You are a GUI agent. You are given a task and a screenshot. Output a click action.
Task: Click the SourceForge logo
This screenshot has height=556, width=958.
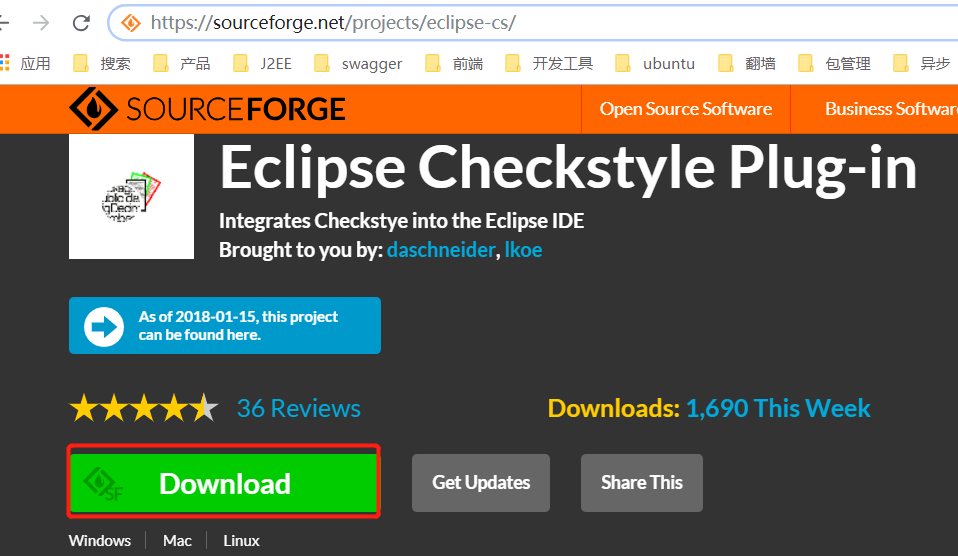pyautogui.click(x=207, y=109)
